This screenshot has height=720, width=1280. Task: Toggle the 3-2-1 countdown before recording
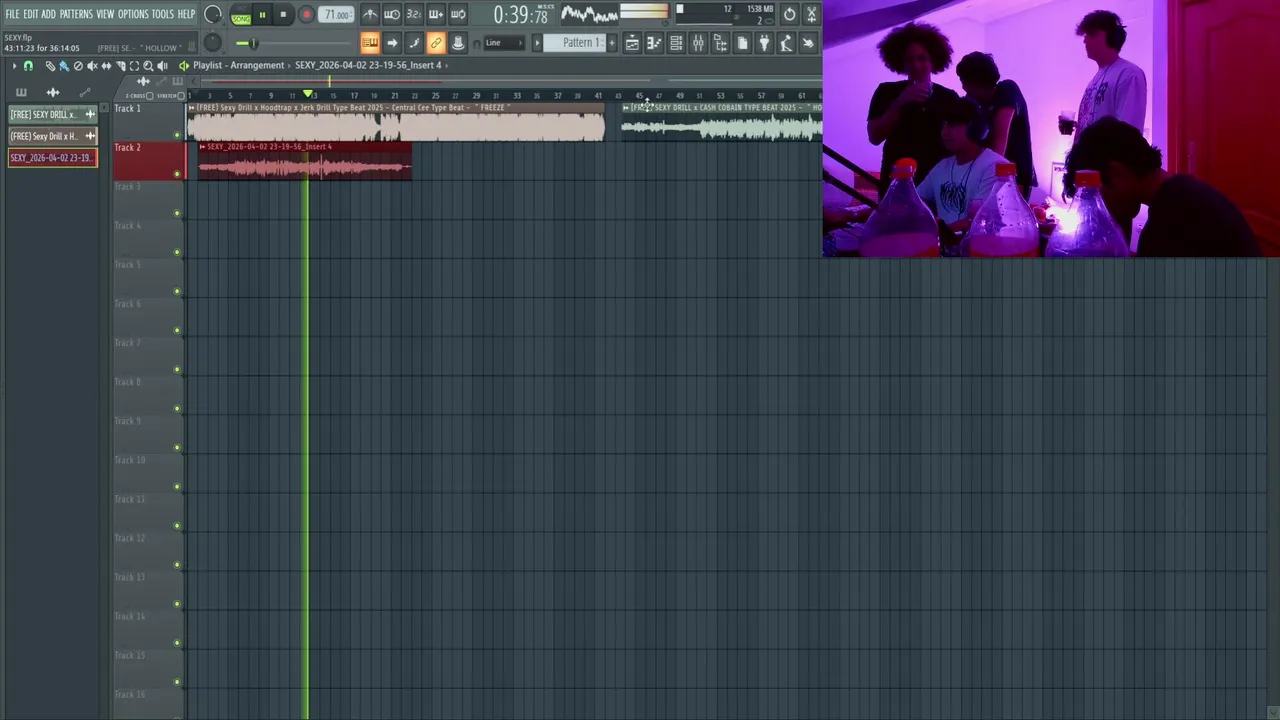pos(414,14)
